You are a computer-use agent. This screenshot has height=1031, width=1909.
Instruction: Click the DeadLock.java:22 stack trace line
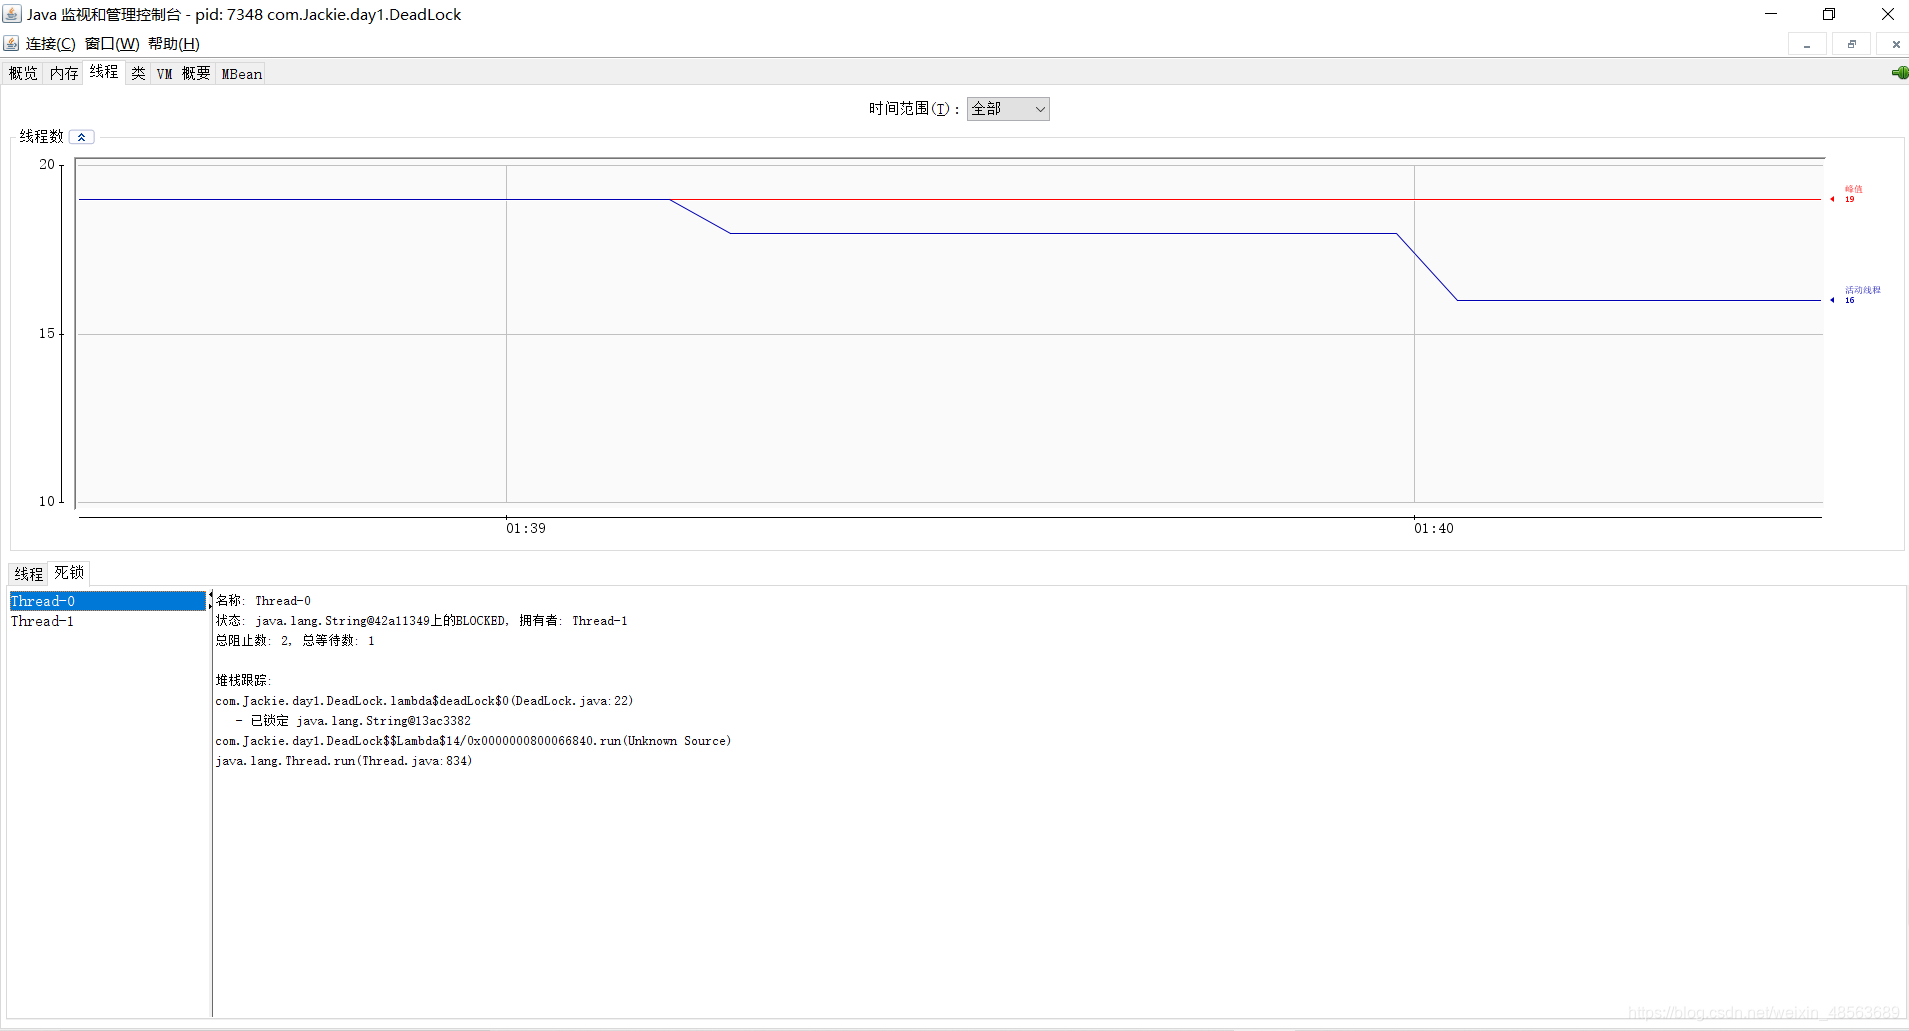(x=424, y=701)
